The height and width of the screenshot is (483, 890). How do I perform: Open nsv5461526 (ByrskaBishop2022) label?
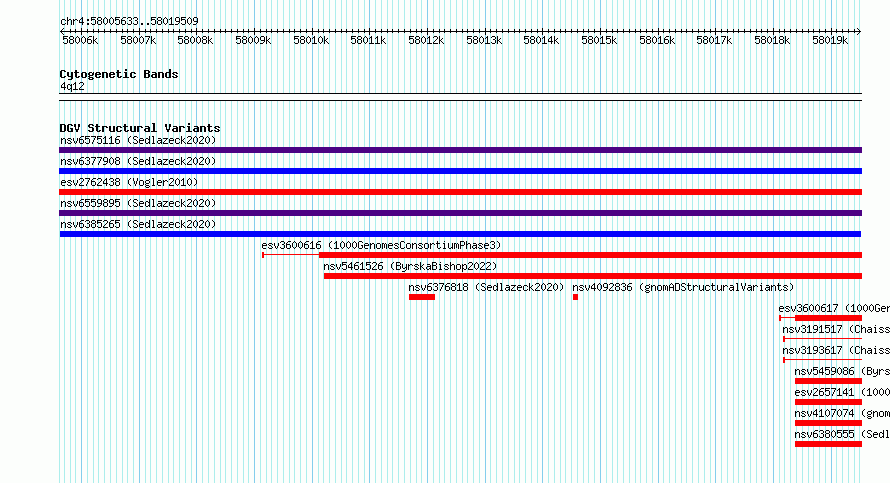(410, 266)
